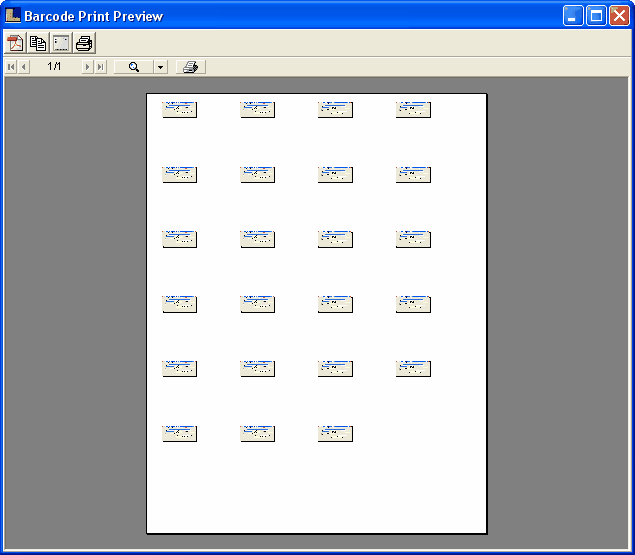The height and width of the screenshot is (555, 635).
Task: Click the large printer icon in top toolbar
Action: coord(84,43)
